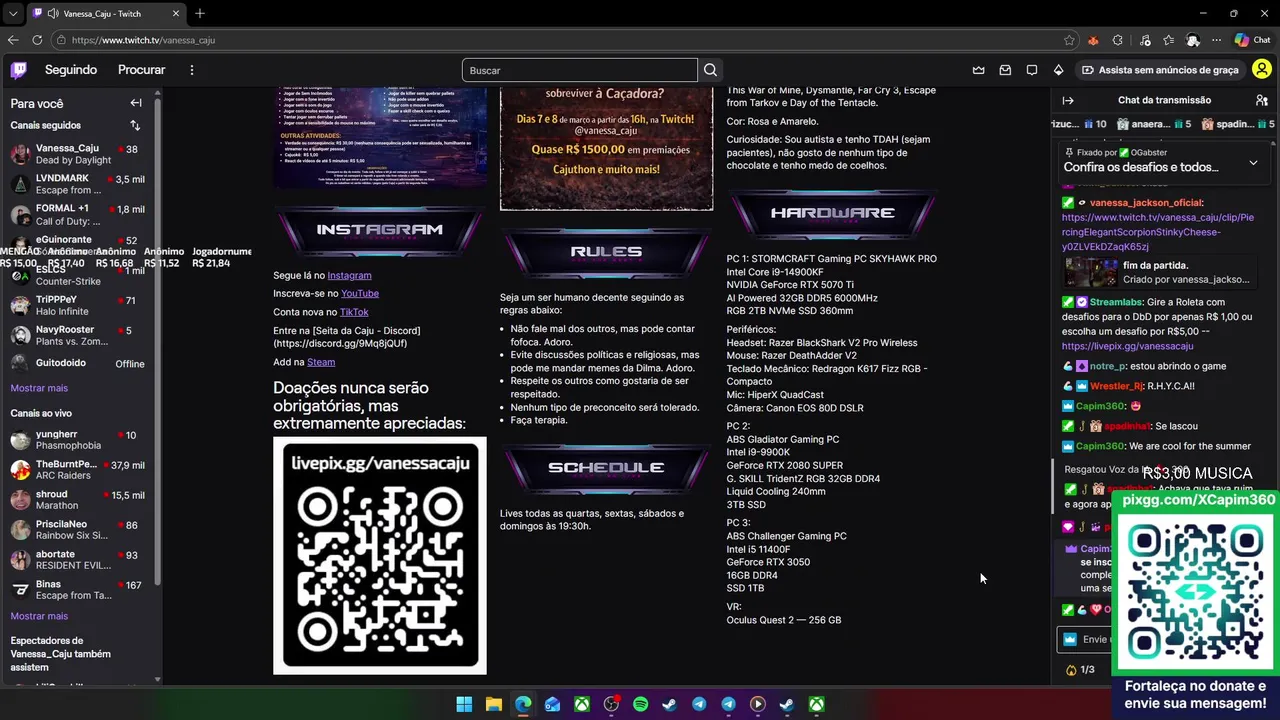The image size is (1280, 720).
Task: Open chat community users icon
Action: click(1261, 100)
